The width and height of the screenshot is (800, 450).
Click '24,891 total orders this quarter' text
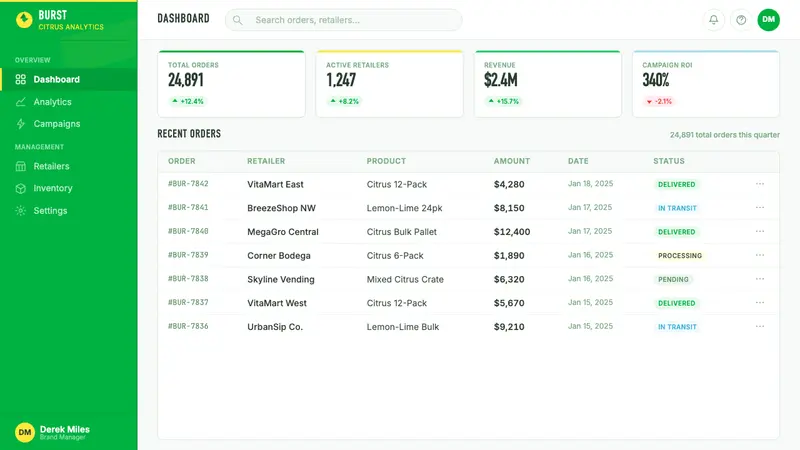tap(724, 135)
